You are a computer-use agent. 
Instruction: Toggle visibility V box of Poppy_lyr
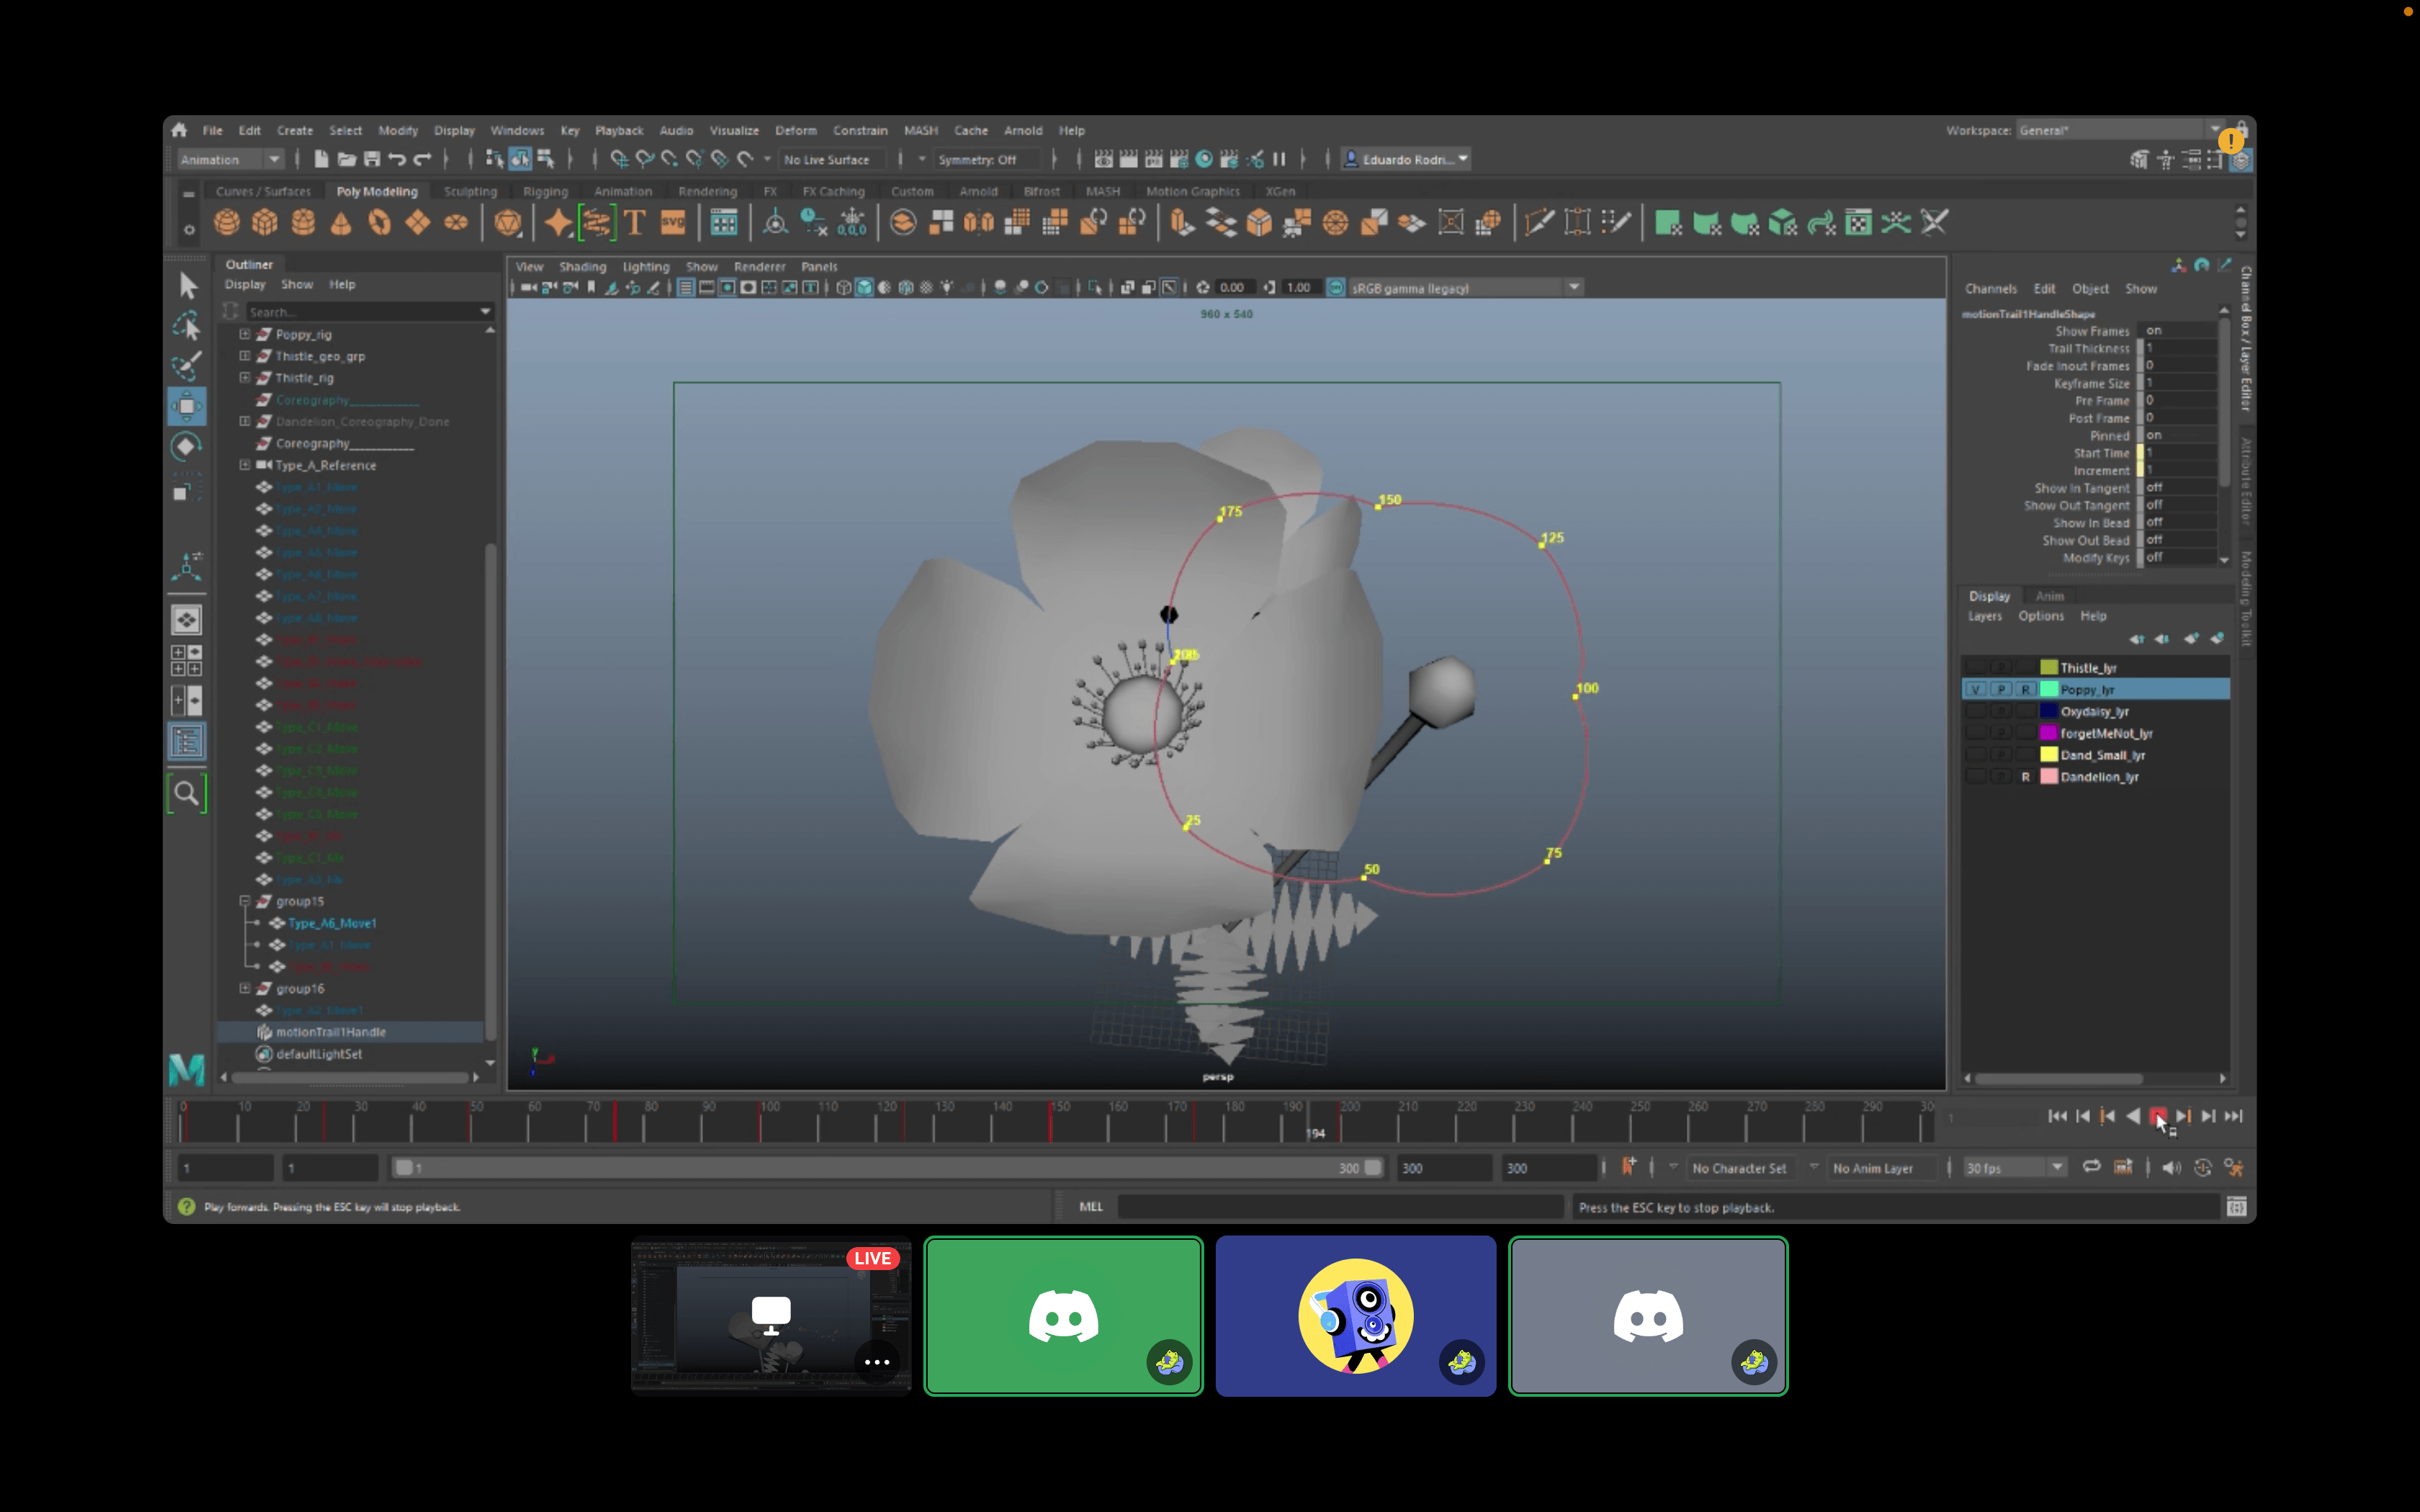point(1975,690)
